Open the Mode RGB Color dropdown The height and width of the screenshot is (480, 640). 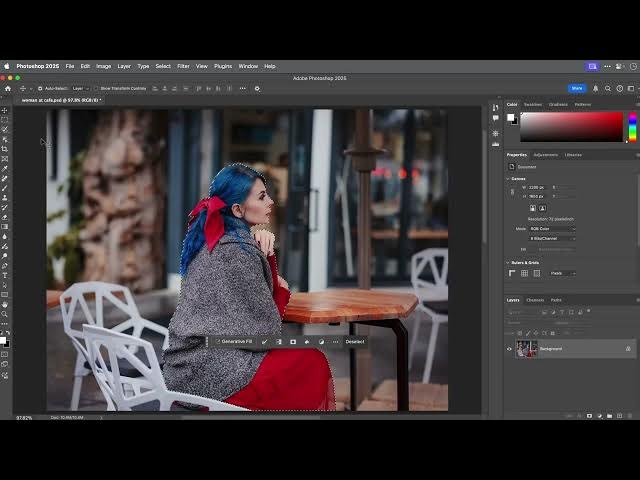(x=553, y=229)
